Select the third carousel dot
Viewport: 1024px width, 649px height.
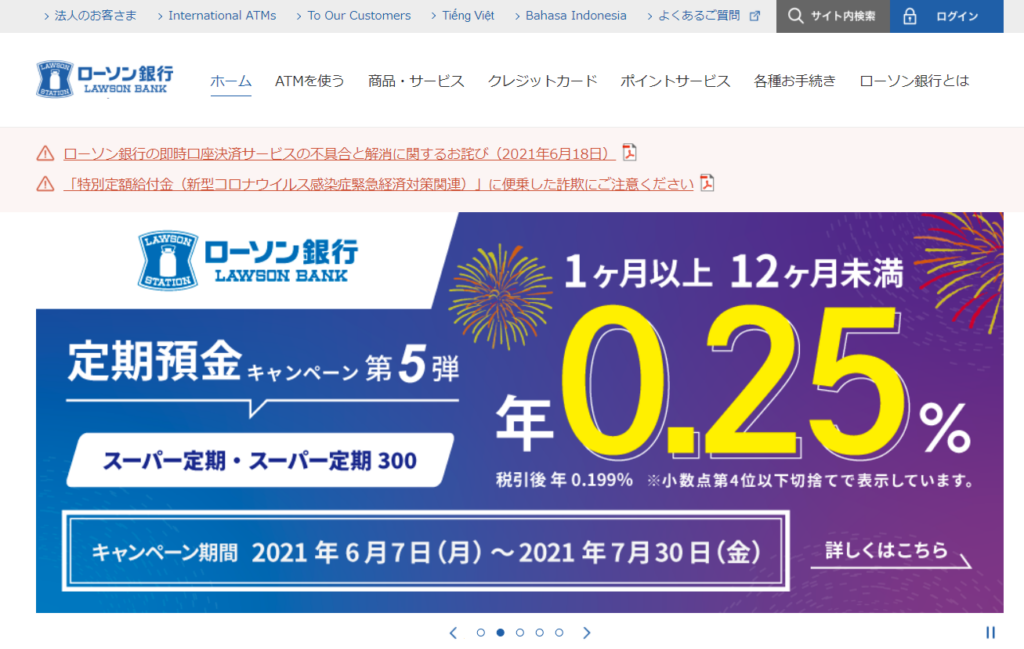tap(520, 632)
